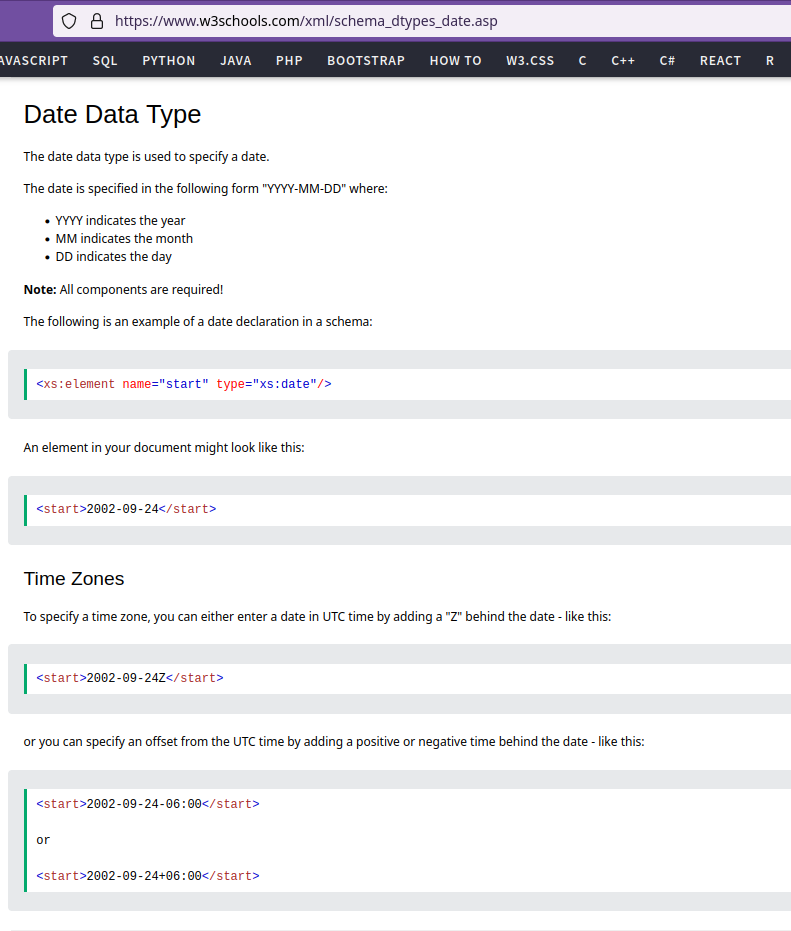
Task: Open the PYTHON tutorial menu item
Action: coord(169,61)
